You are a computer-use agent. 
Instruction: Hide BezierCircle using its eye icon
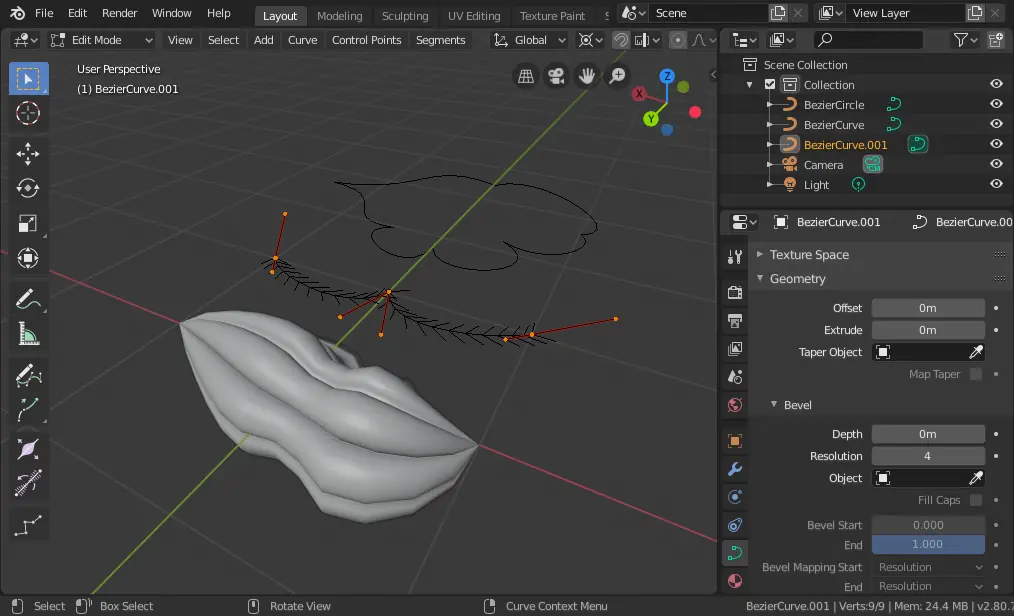pyautogui.click(x=996, y=105)
